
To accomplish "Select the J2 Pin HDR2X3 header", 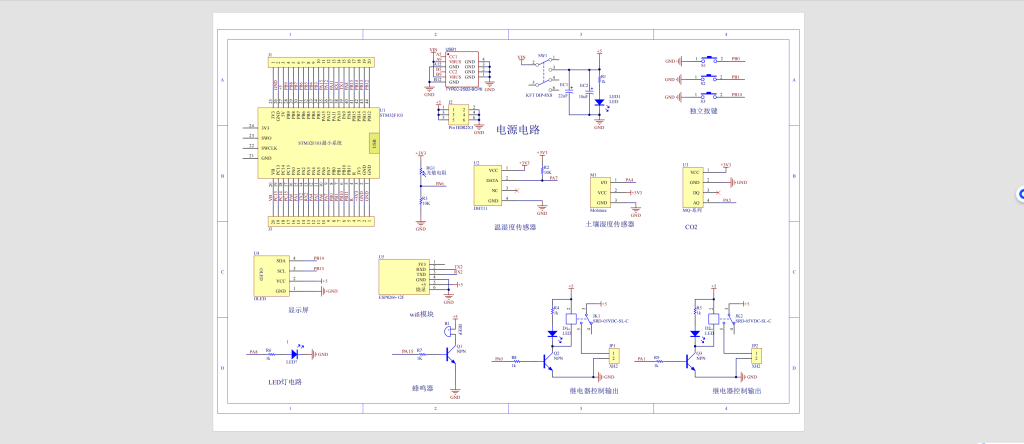I will pos(459,112).
